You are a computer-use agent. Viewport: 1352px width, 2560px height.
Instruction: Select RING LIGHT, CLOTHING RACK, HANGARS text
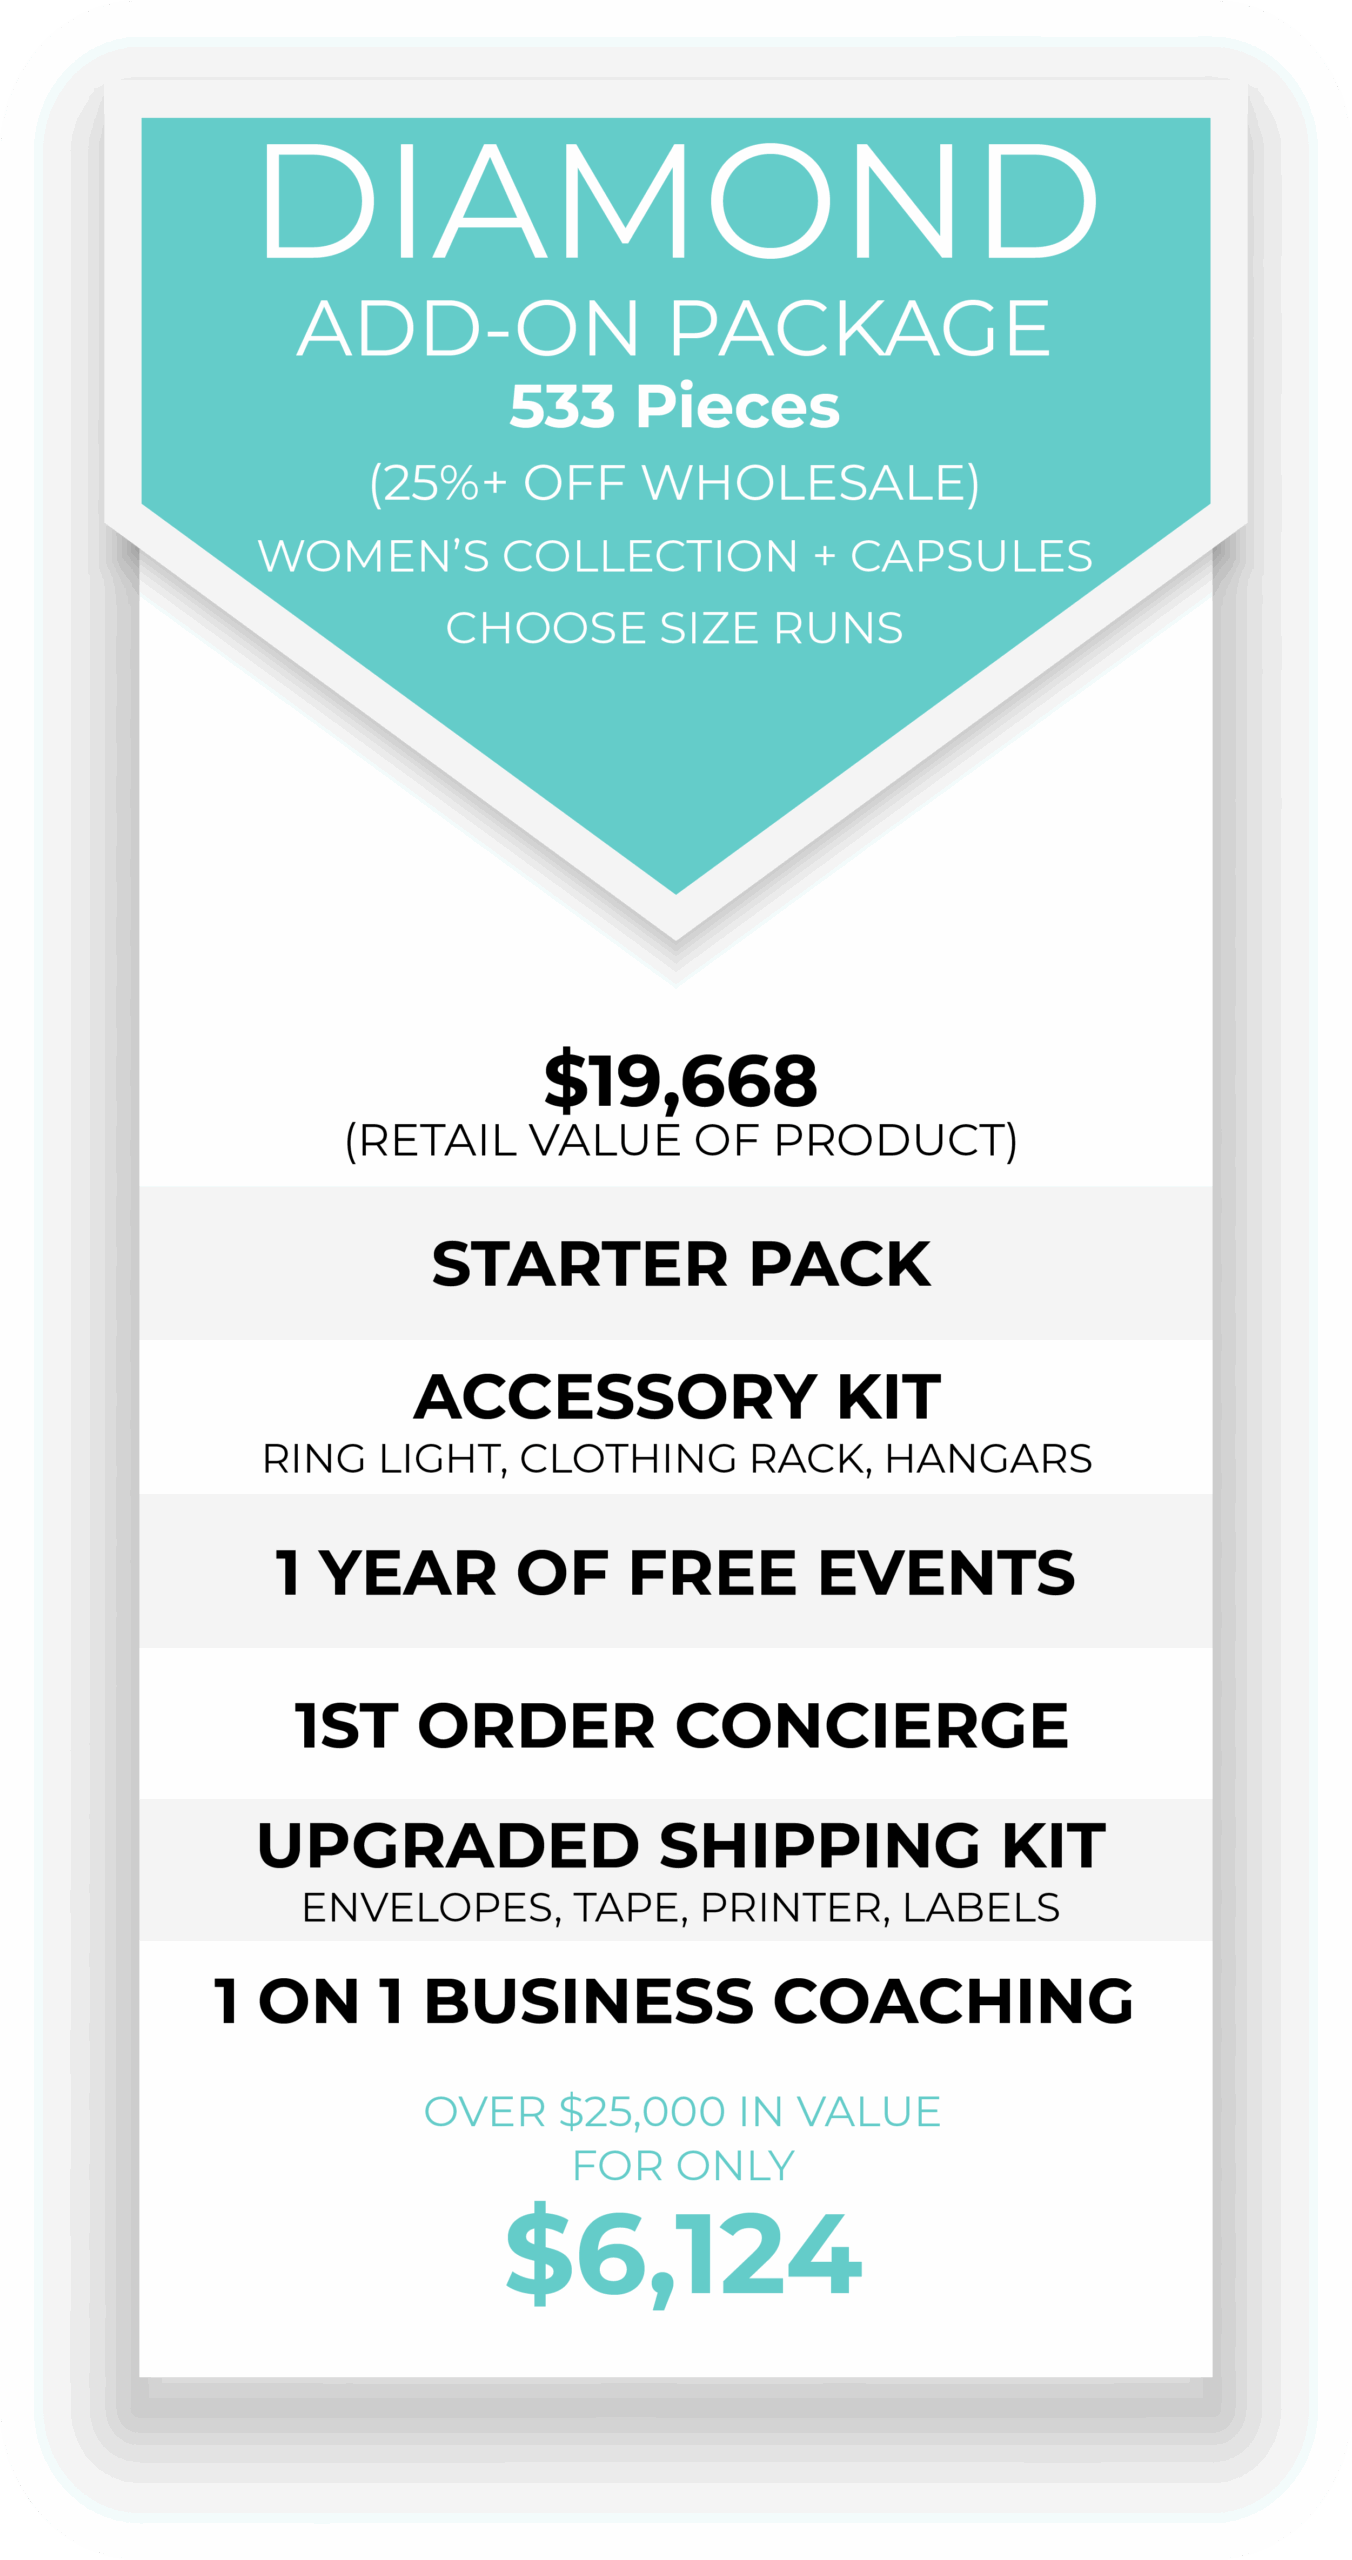tap(677, 1459)
